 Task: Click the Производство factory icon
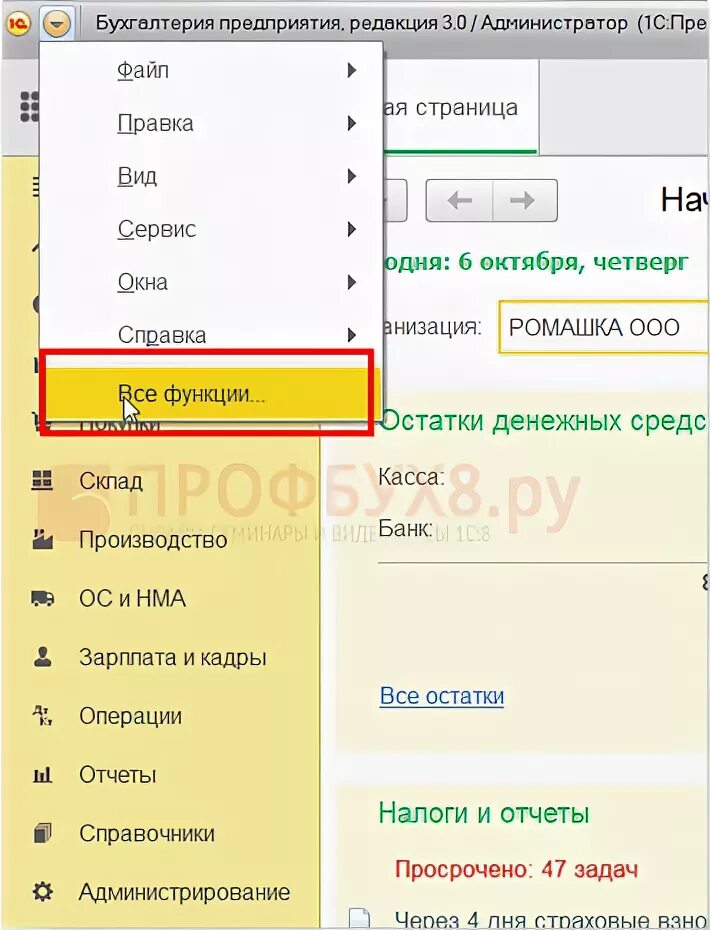(42, 539)
